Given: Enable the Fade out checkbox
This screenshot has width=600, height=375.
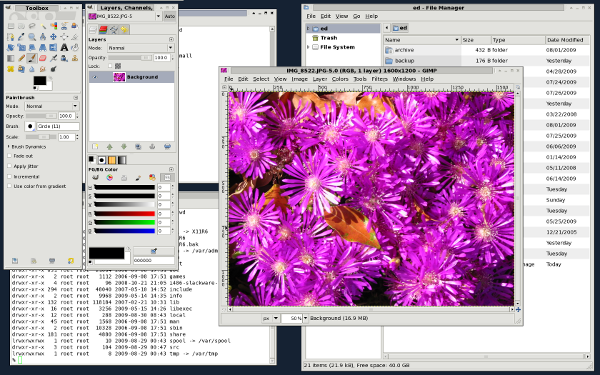Looking at the screenshot, I should [x=10, y=156].
